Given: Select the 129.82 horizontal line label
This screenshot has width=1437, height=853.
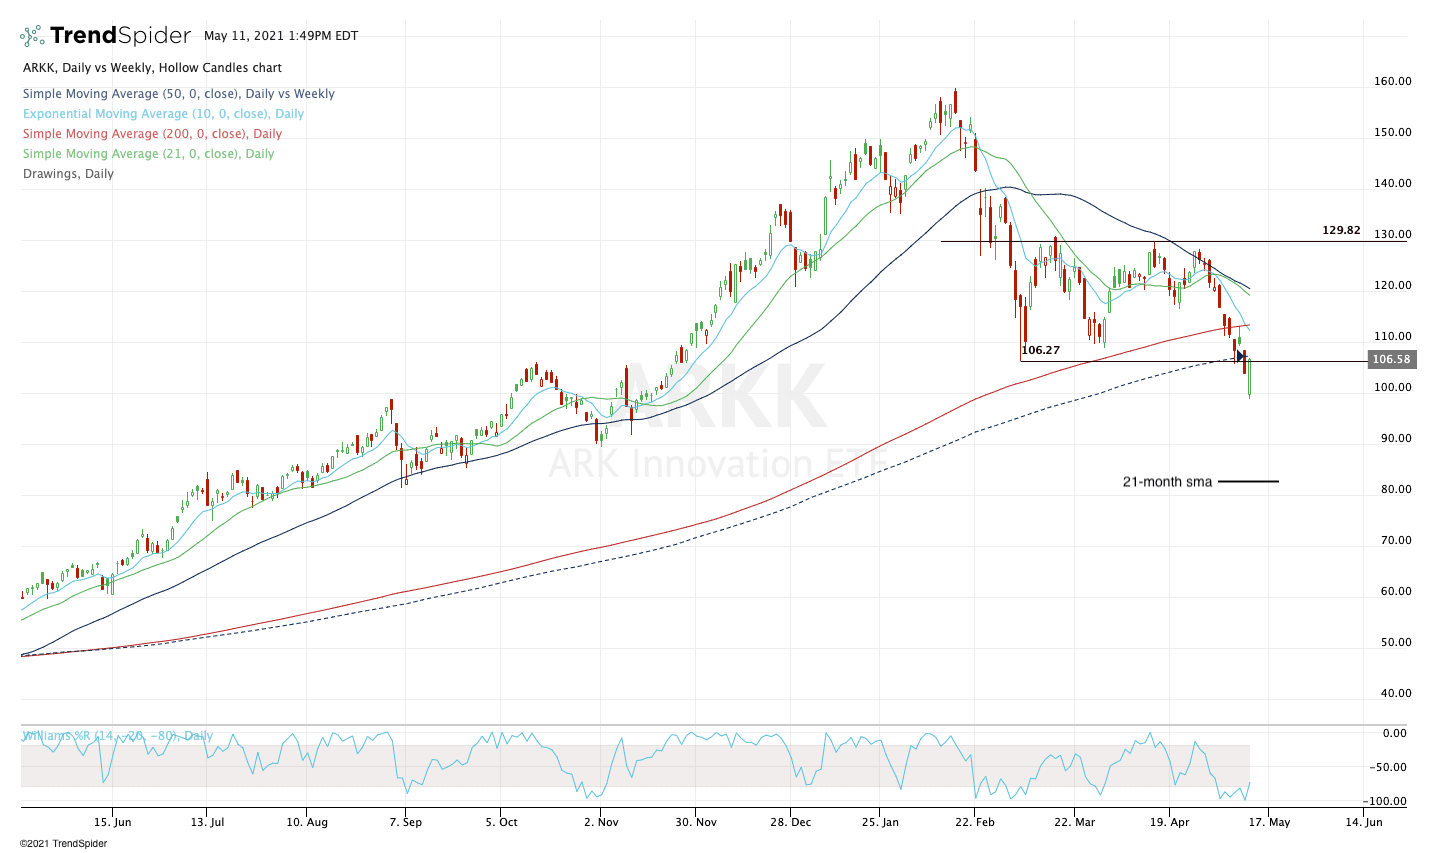Looking at the screenshot, I should pyautogui.click(x=1340, y=230).
